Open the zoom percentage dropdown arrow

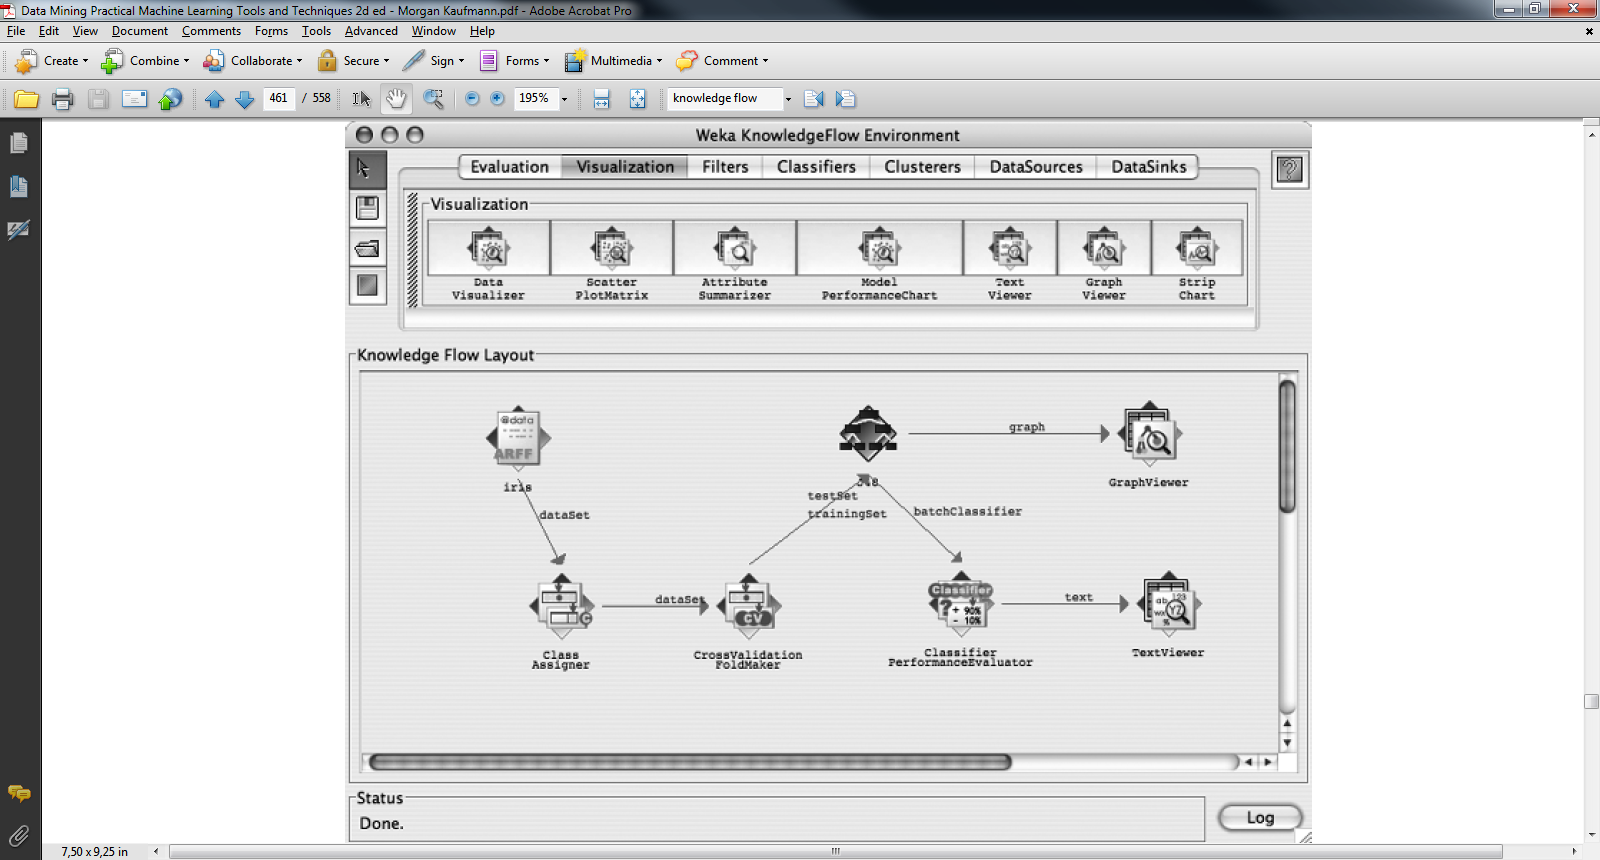[565, 99]
